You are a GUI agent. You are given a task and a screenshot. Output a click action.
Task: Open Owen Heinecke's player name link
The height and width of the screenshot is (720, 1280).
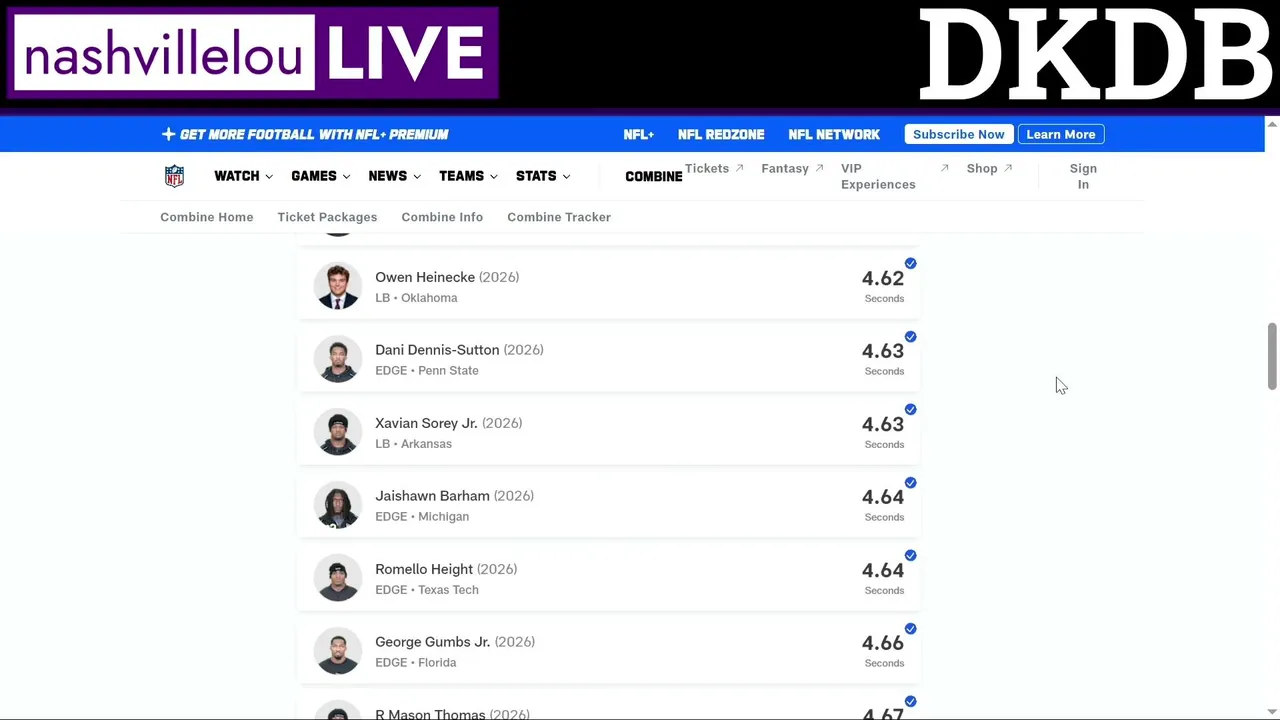coord(425,277)
